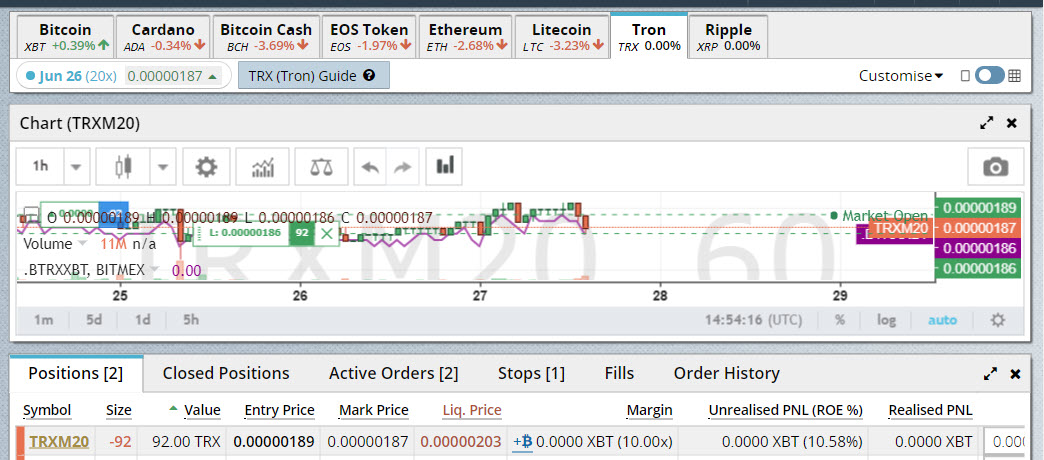Toggle percent scale on chart
The height and width of the screenshot is (460, 1044).
click(840, 320)
